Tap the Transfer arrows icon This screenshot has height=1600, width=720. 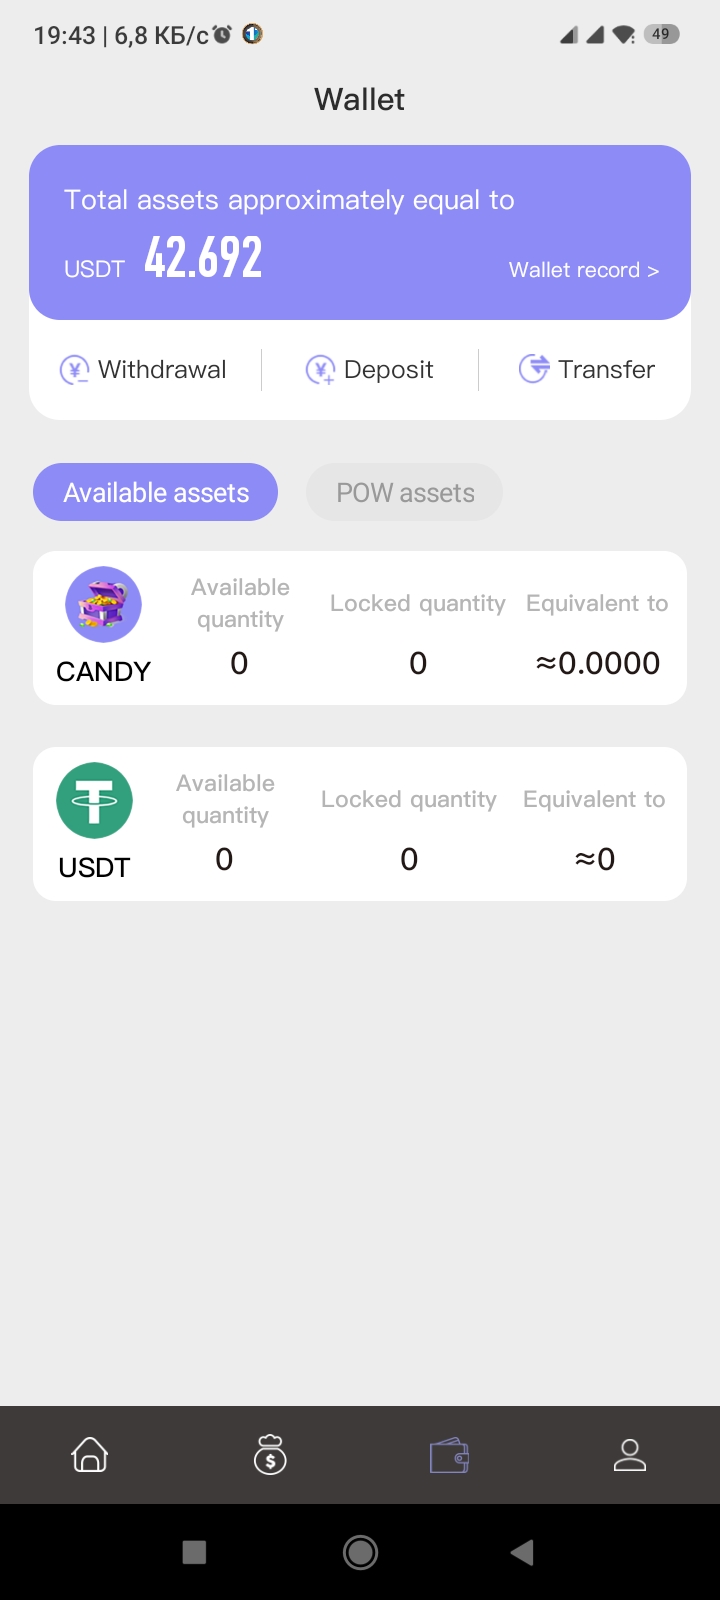click(534, 369)
